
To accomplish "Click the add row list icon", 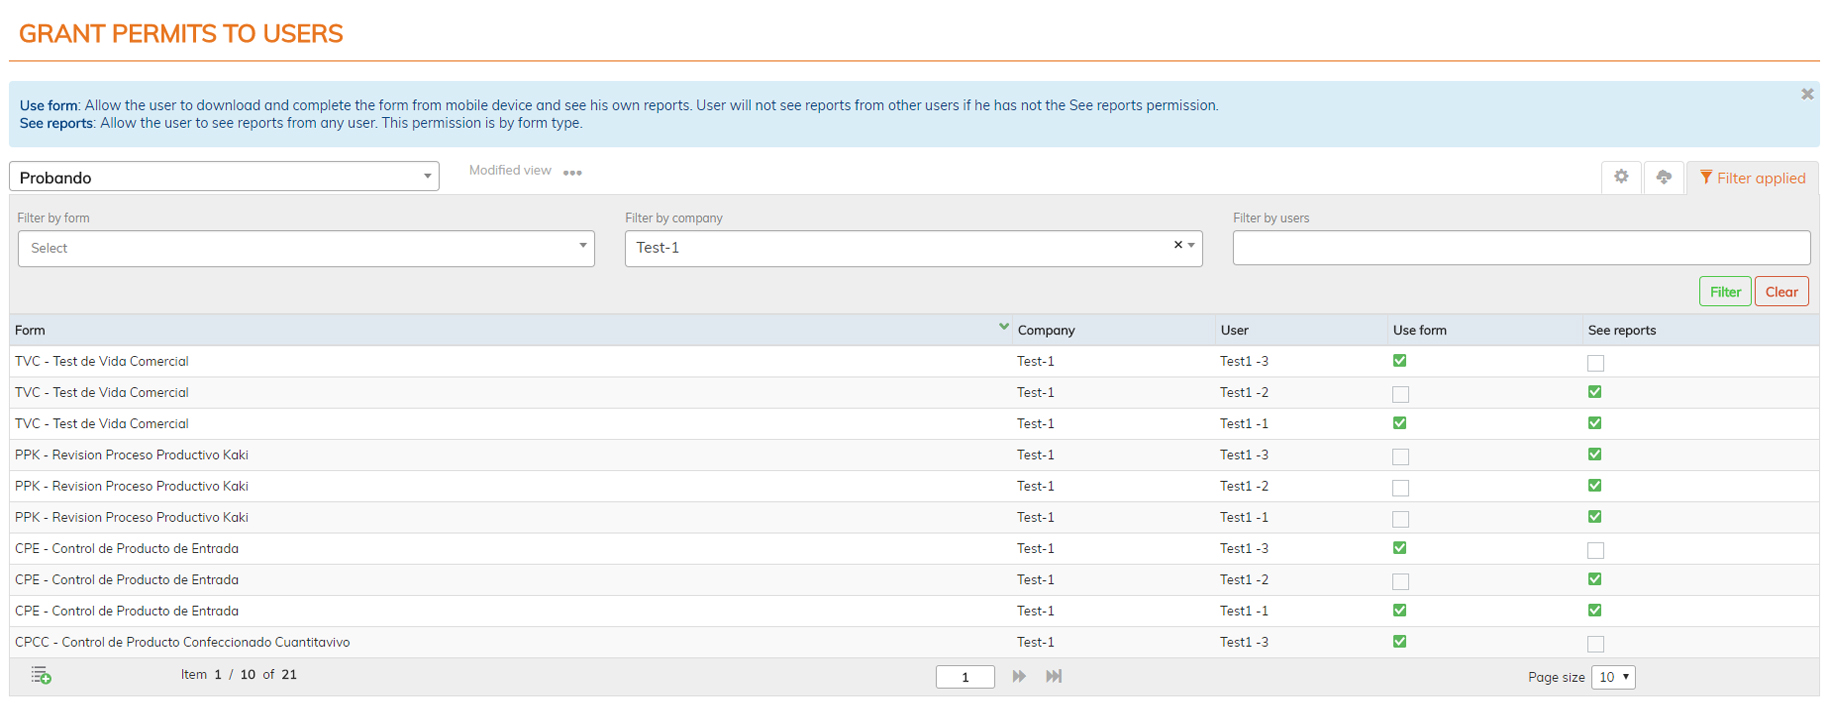I will point(41,676).
